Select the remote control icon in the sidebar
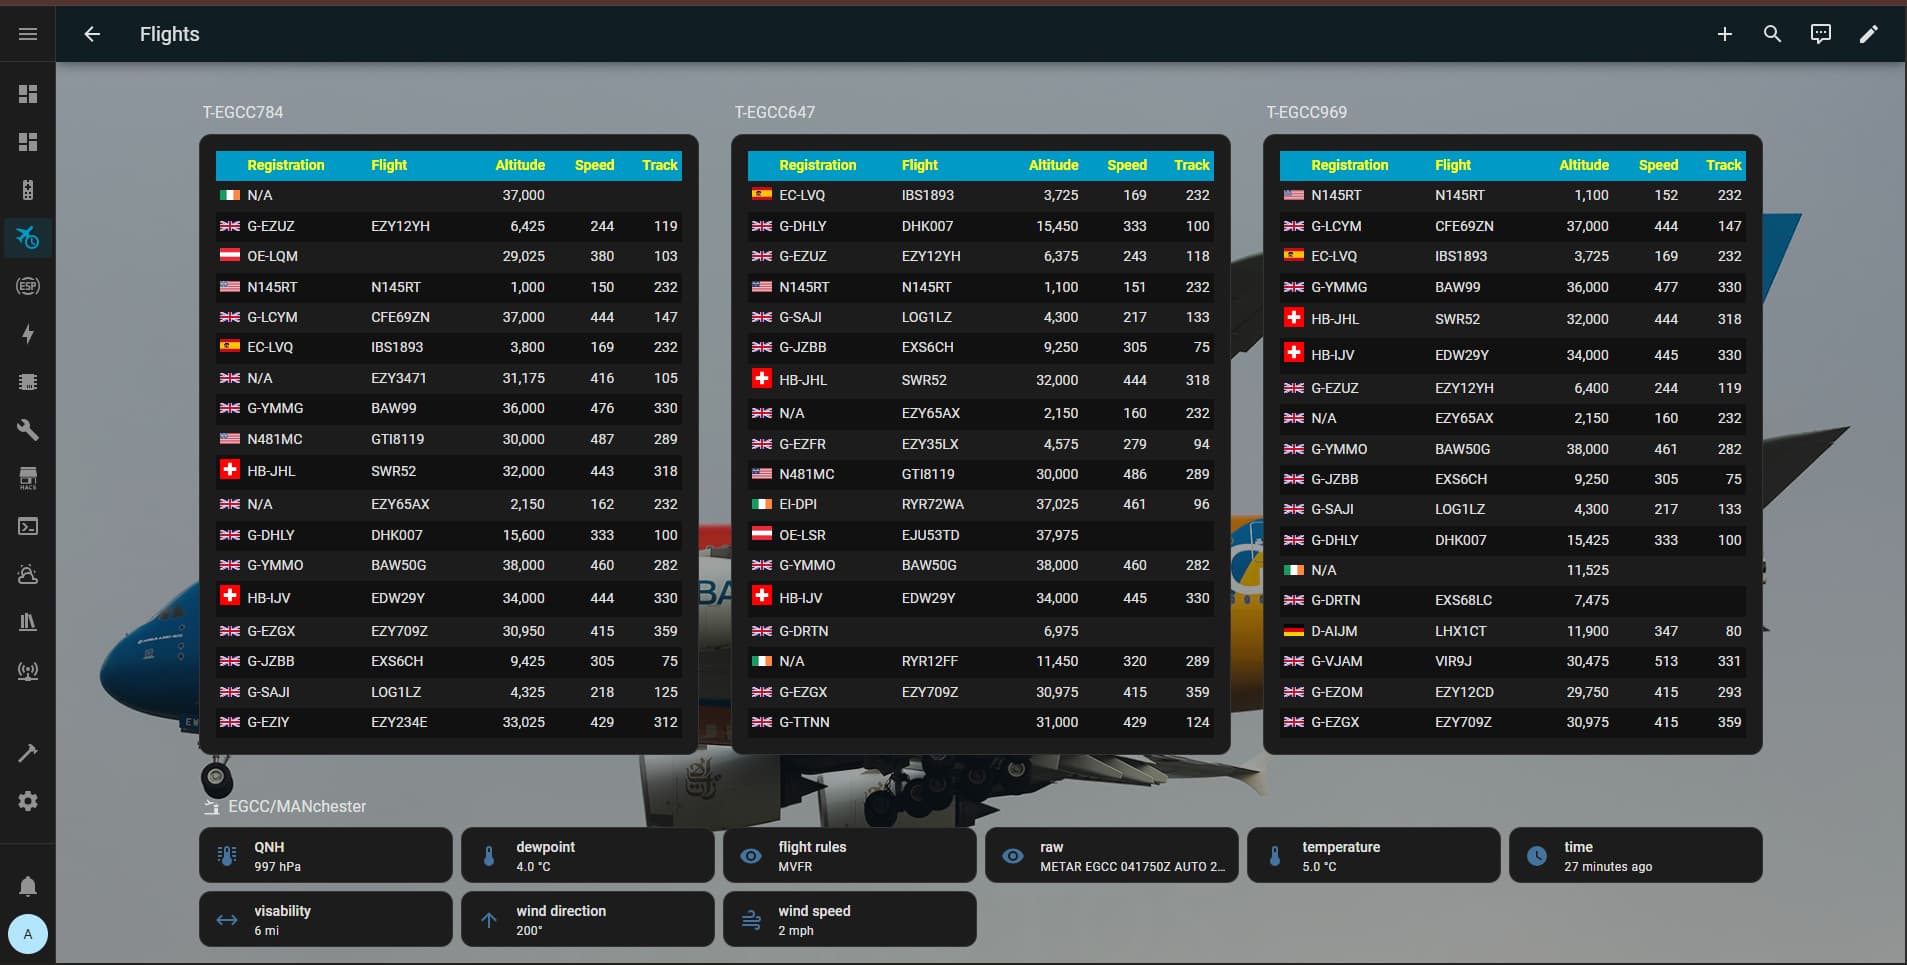This screenshot has width=1907, height=965. [x=28, y=190]
